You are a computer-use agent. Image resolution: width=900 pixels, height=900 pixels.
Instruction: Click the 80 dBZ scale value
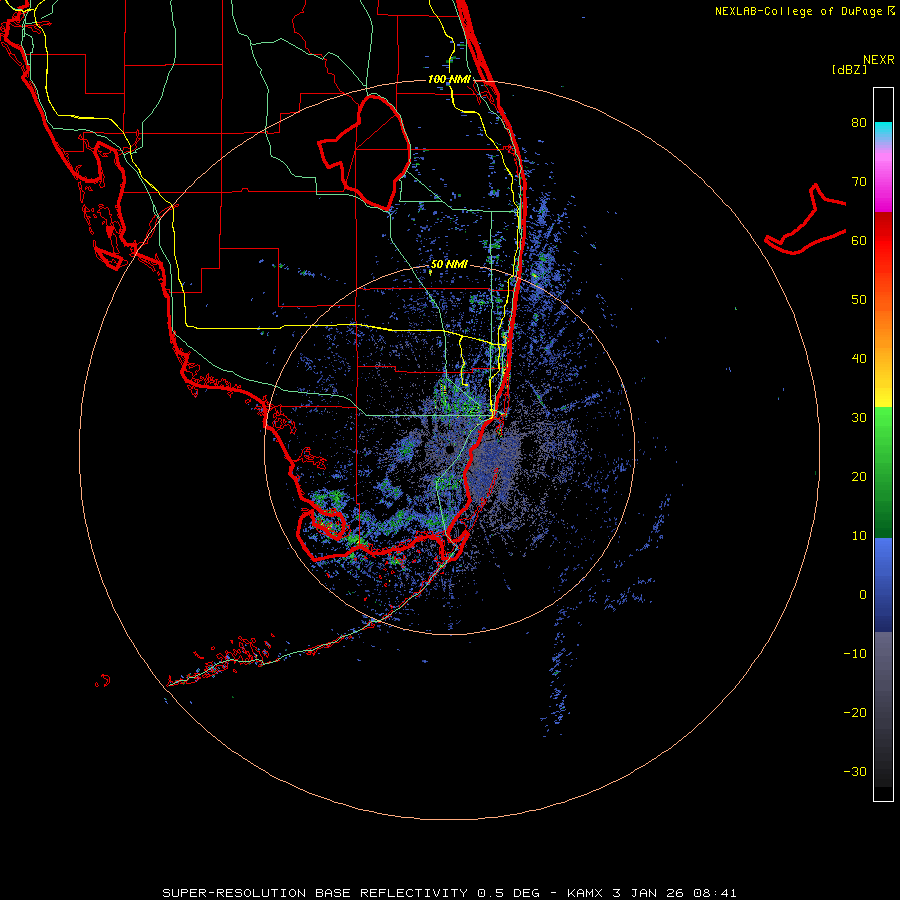tap(859, 123)
